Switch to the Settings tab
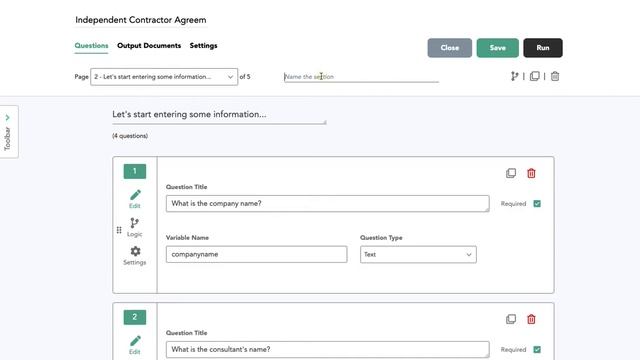The width and height of the screenshot is (640, 360). click(x=203, y=46)
